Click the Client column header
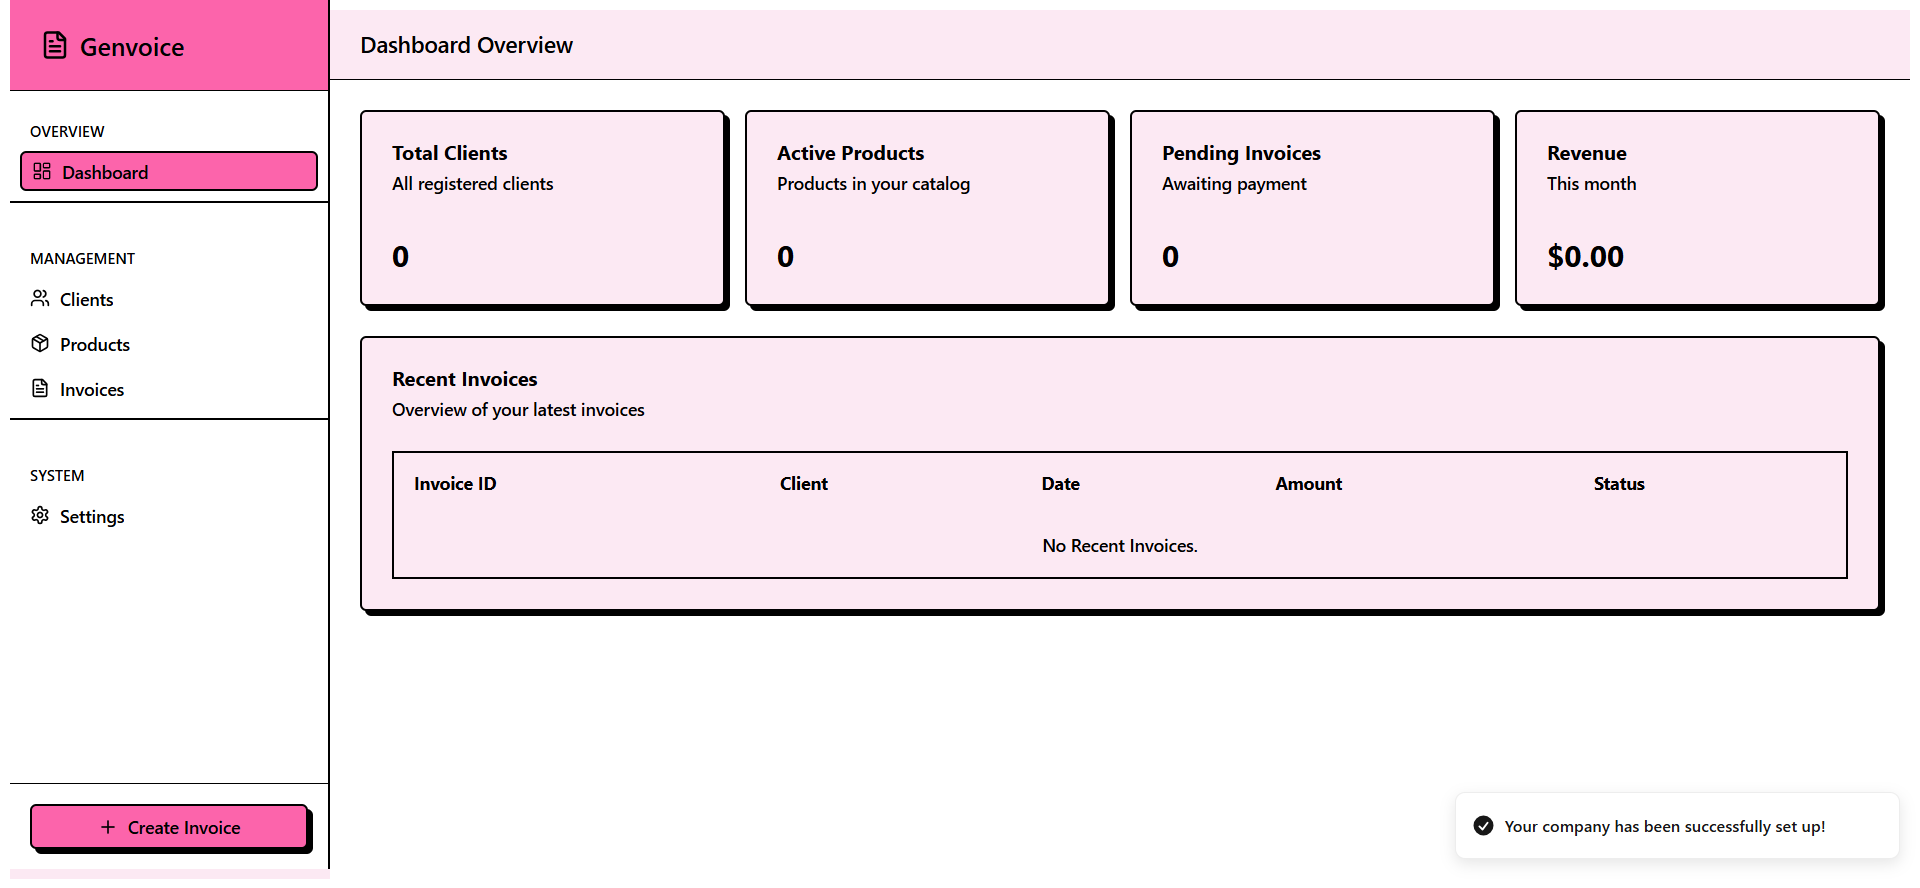 pos(804,484)
